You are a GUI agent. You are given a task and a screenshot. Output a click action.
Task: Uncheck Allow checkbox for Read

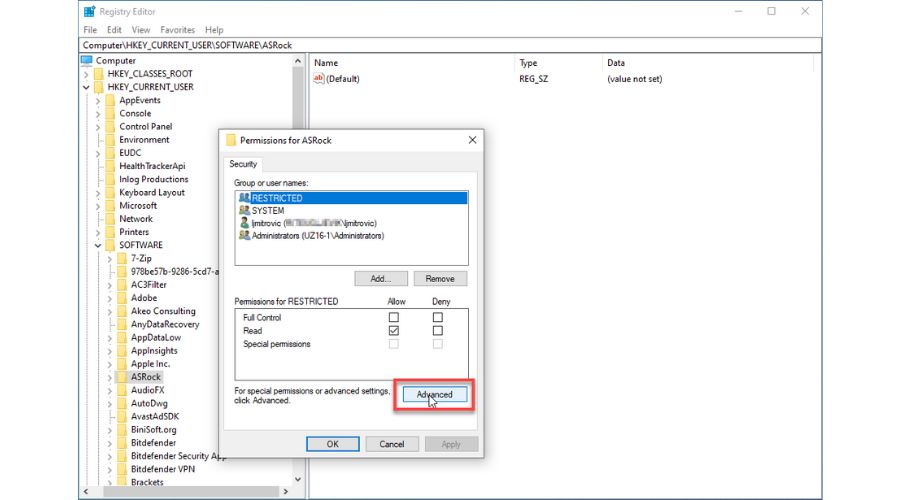point(394,331)
